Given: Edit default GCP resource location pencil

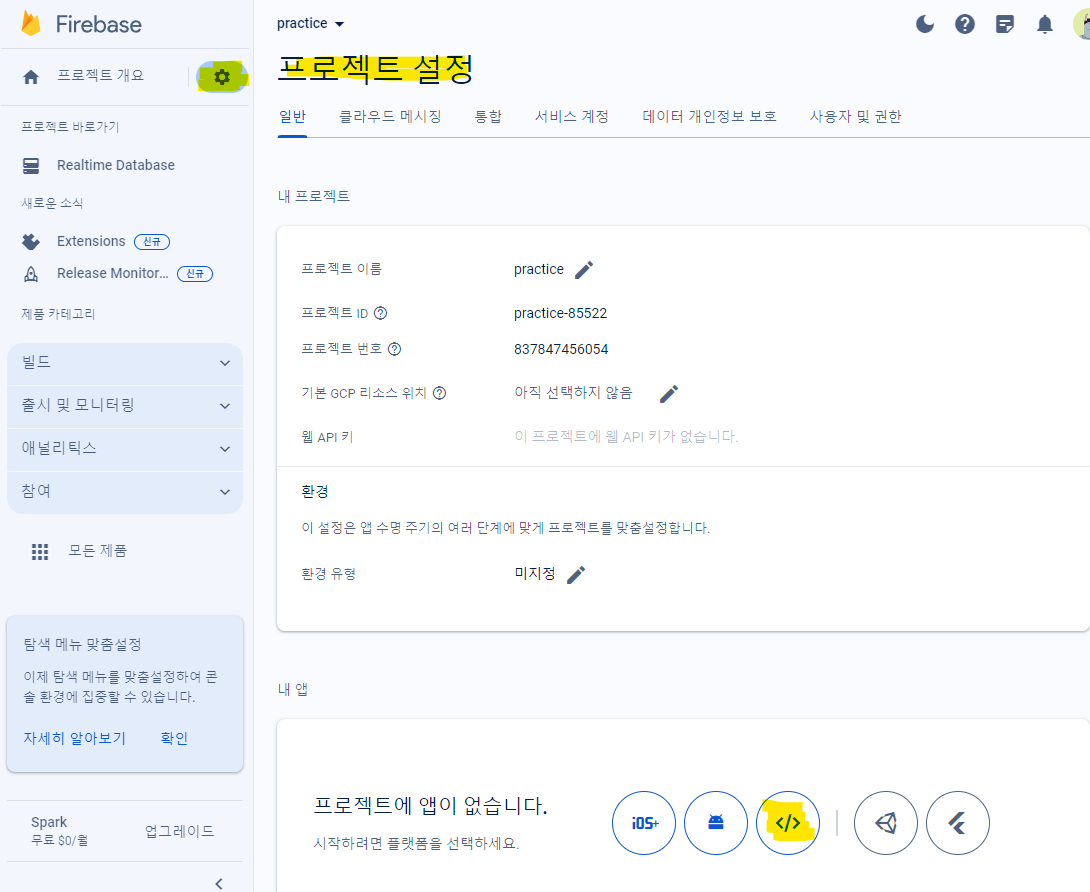Looking at the screenshot, I should 669,394.
